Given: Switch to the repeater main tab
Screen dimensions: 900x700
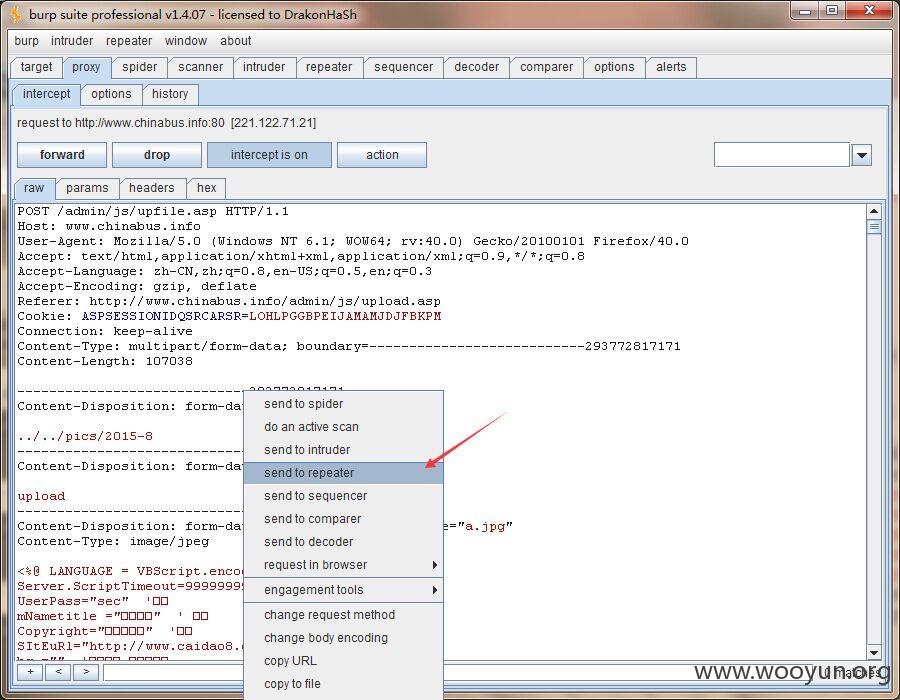Looking at the screenshot, I should pos(329,67).
